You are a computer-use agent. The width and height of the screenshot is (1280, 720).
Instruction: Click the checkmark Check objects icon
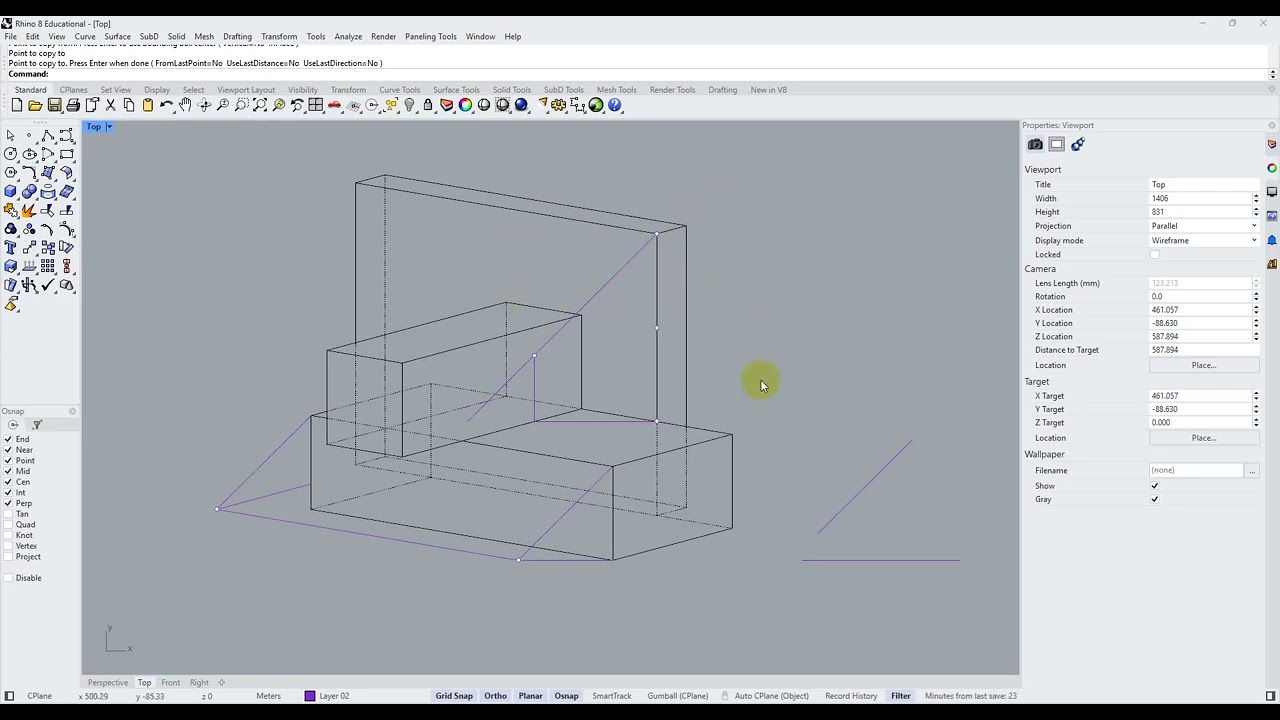[48, 285]
